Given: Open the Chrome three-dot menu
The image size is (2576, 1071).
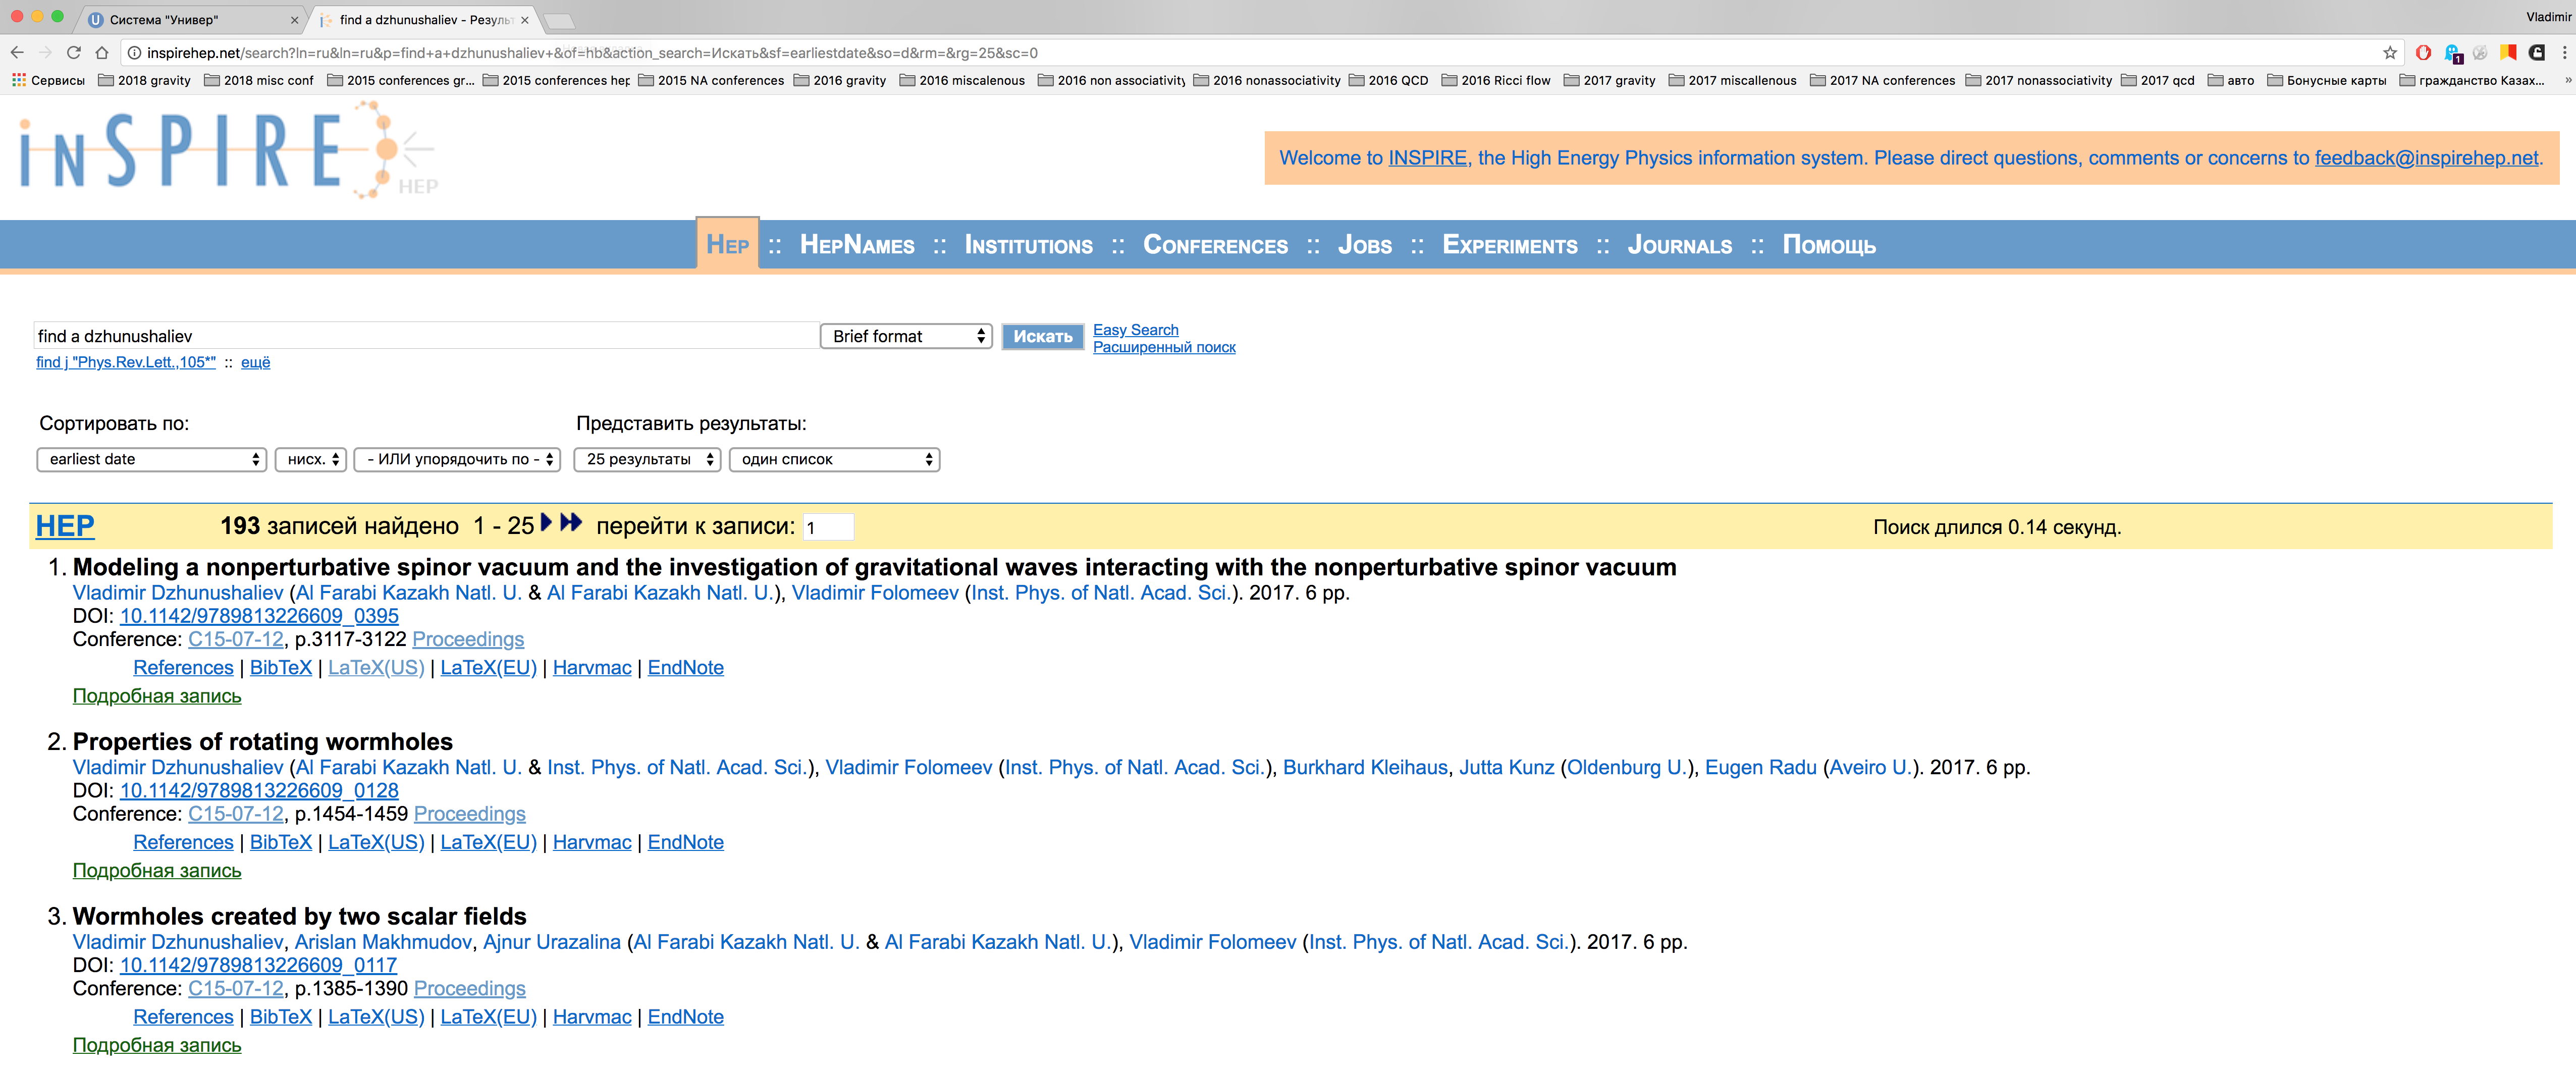Looking at the screenshot, I should (2564, 53).
